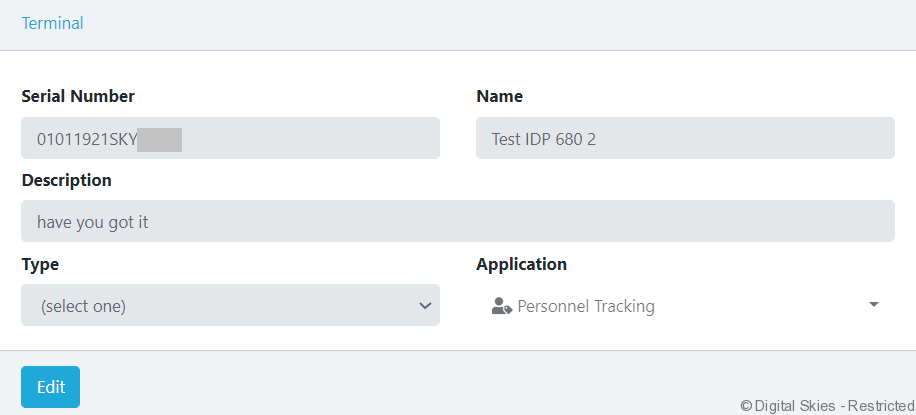Click the caret arrow of Application dropdown
Viewport: 916px width, 415px height.
click(x=874, y=304)
